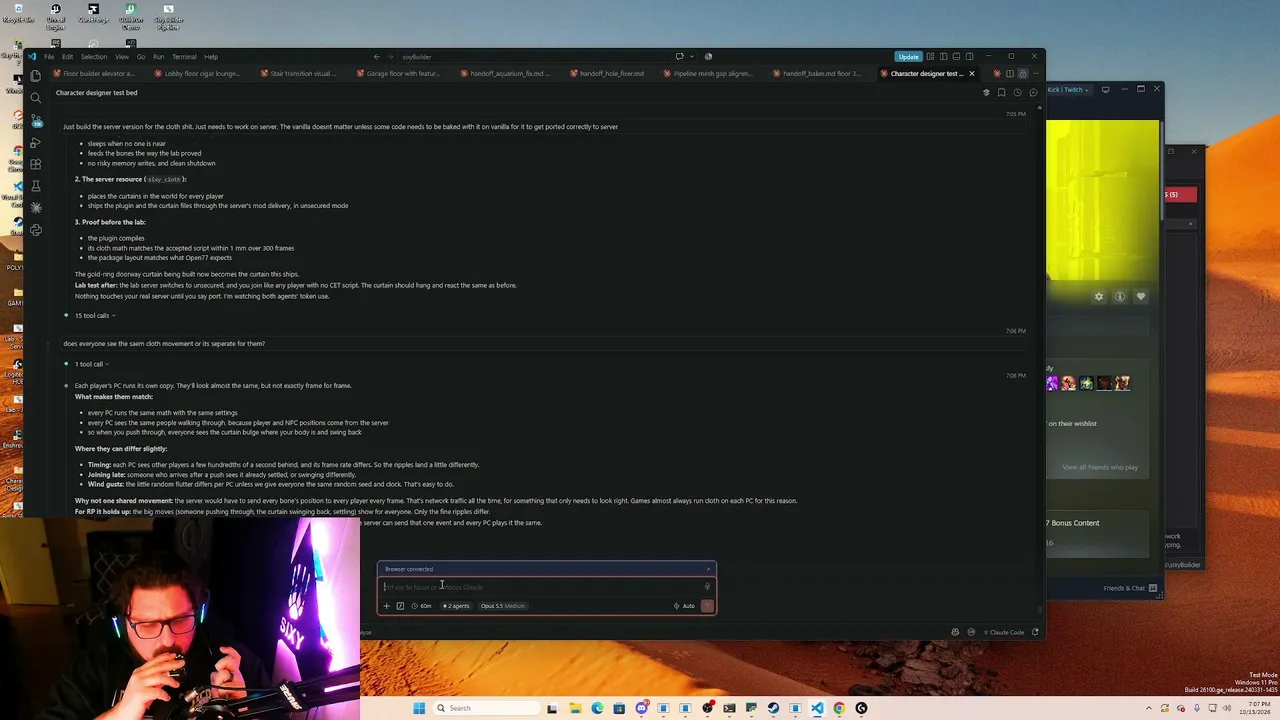Open the Claude Code spark view
Viewport: 1280px width, 720px height.
pyautogui.click(x=36, y=208)
